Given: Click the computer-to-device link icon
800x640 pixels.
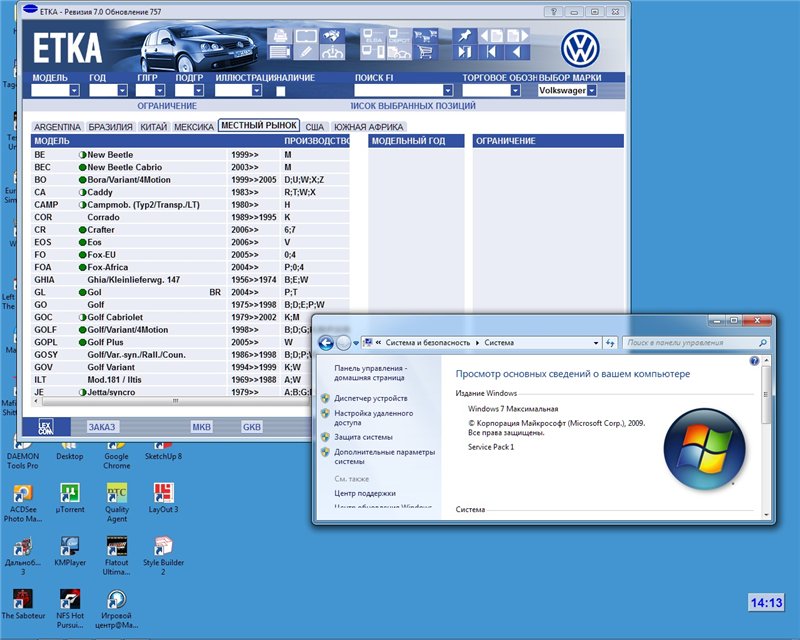Looking at the screenshot, I should coord(373,52).
